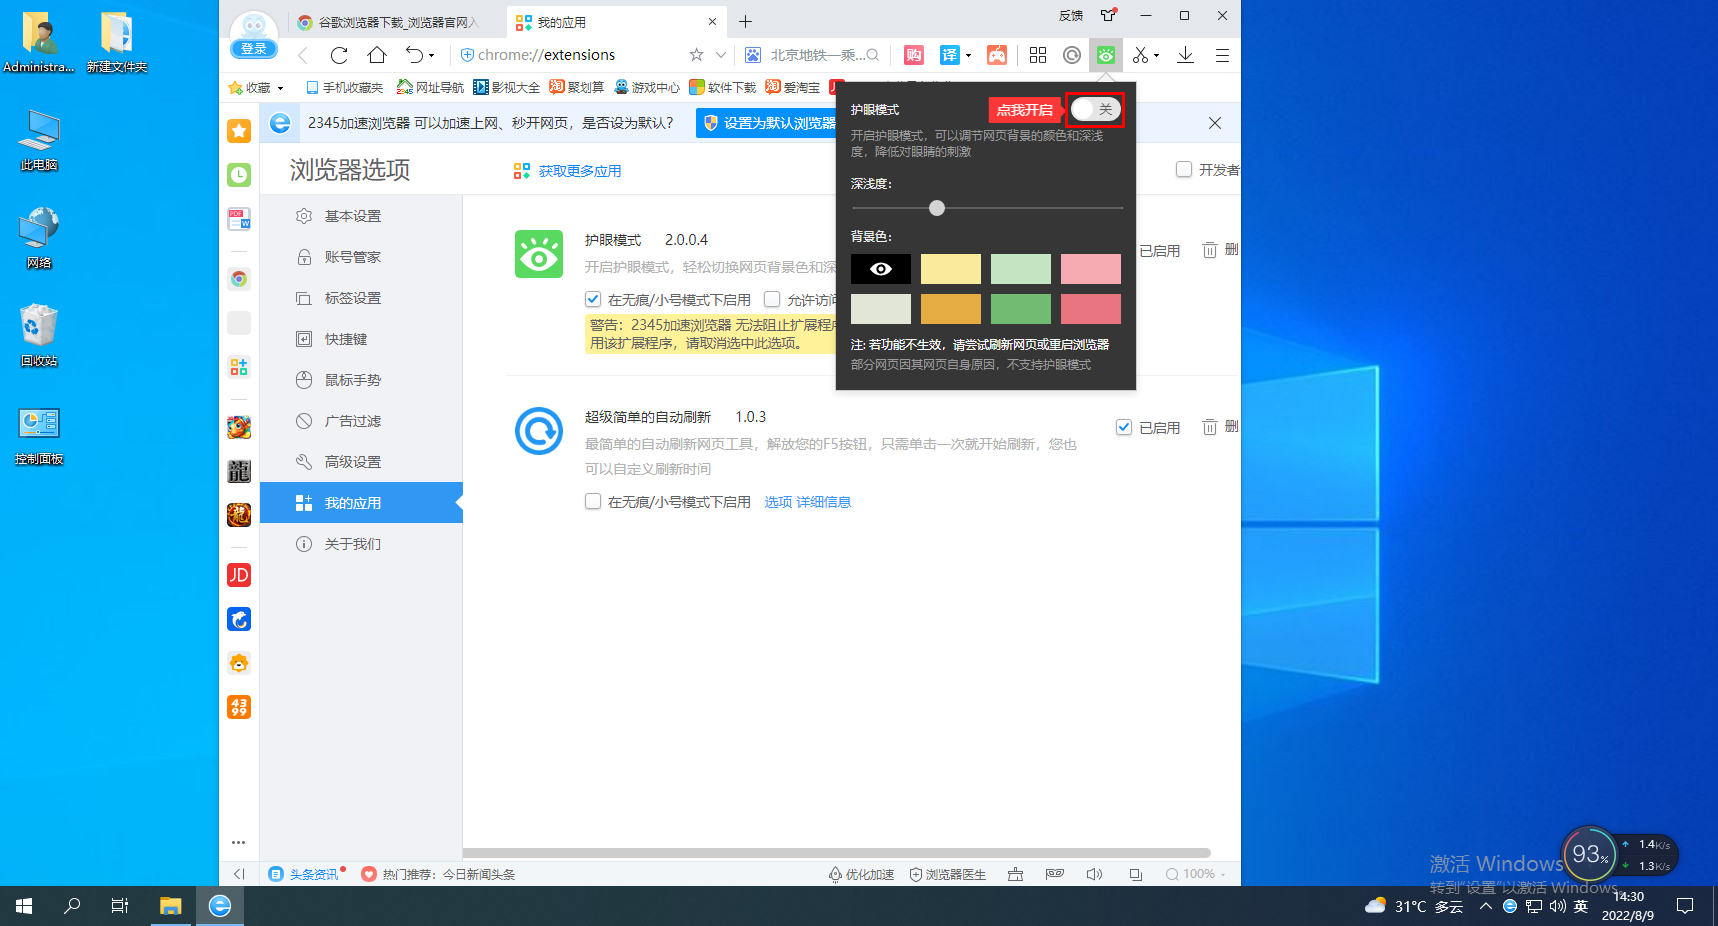Viewport: 1718px width, 926px height.
Task: Open File Explorer from the taskbar
Action: click(x=171, y=906)
